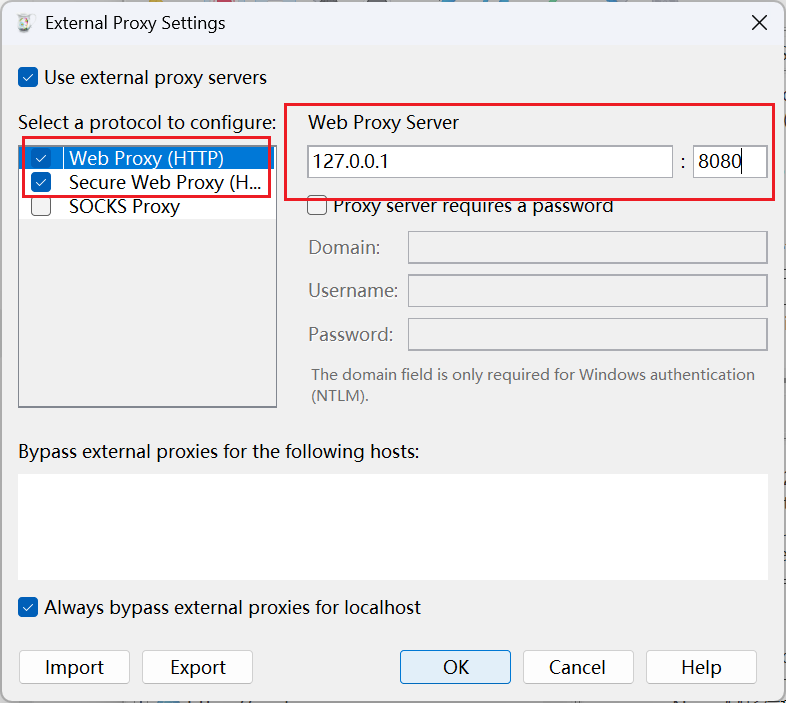The height and width of the screenshot is (703, 786).
Task: Select the Web Proxy (HTTP) protocol row
Action: pyautogui.click(x=147, y=158)
